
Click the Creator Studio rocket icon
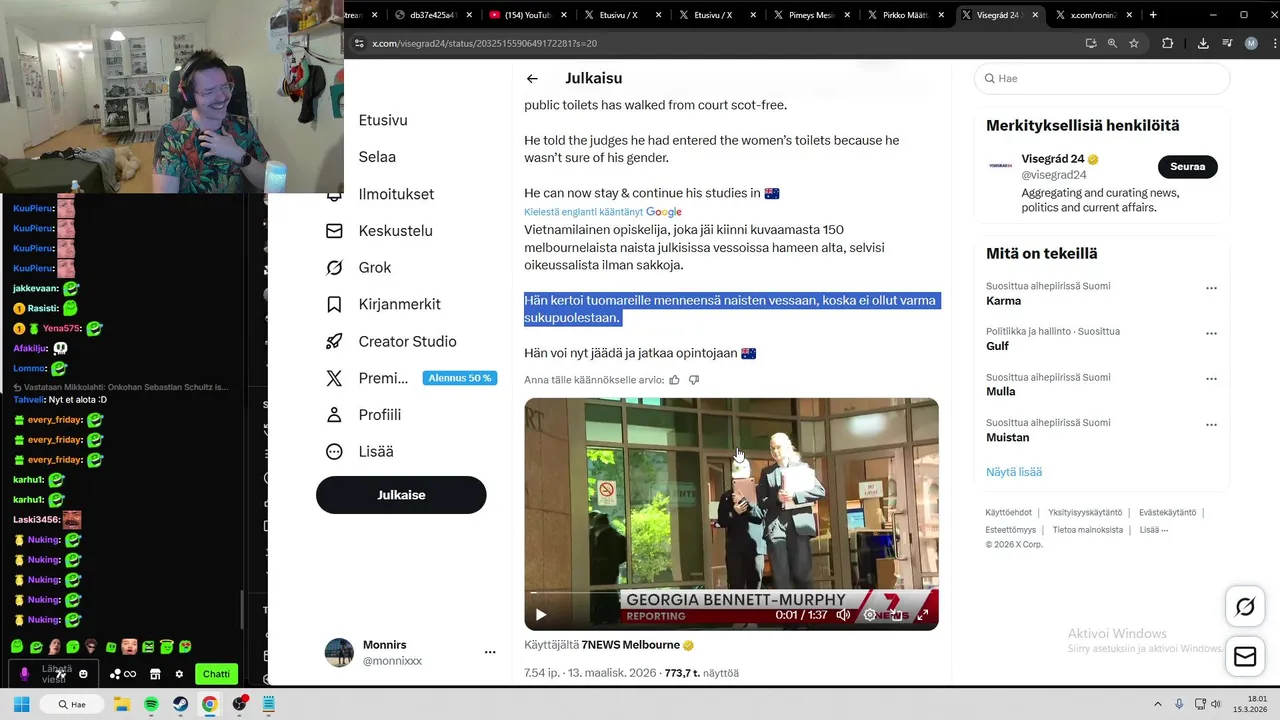pos(335,341)
